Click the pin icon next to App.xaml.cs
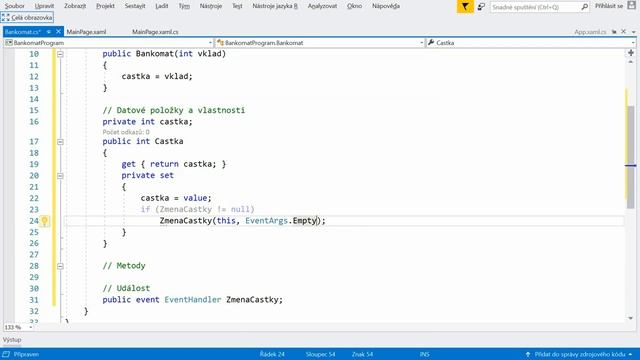 [614, 32]
